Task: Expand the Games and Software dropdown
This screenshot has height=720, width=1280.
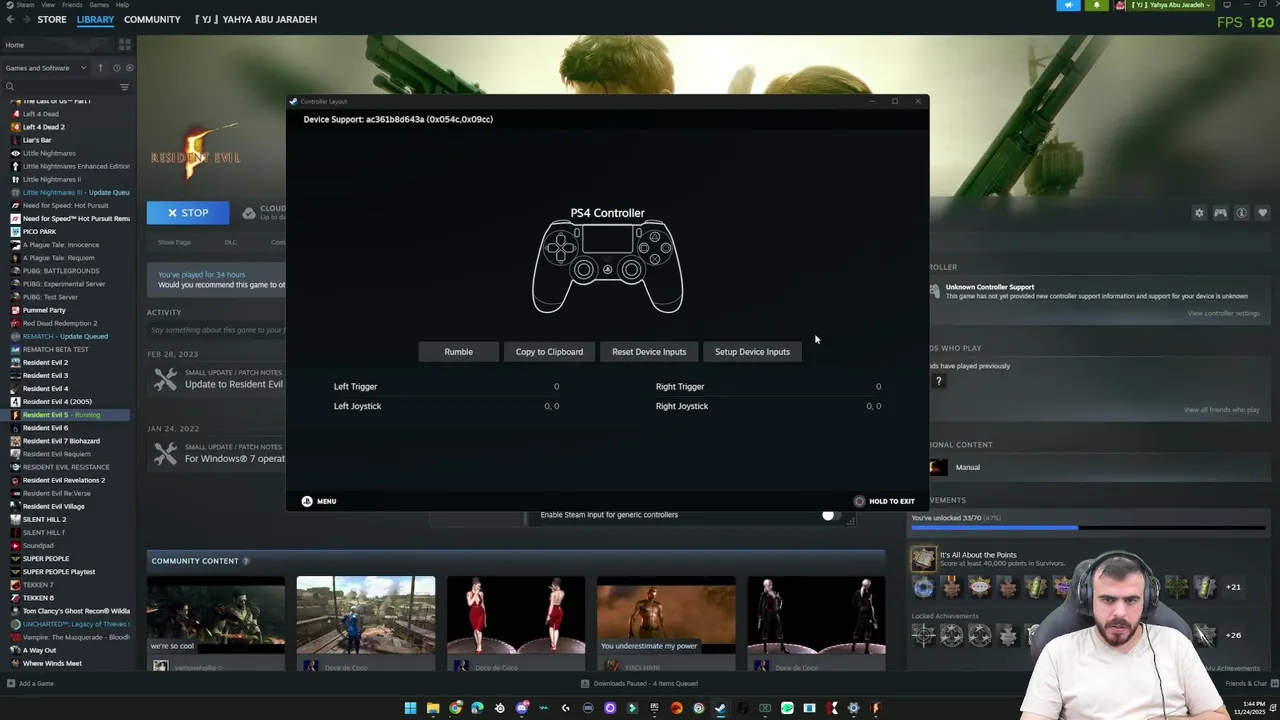Action: (x=45, y=68)
